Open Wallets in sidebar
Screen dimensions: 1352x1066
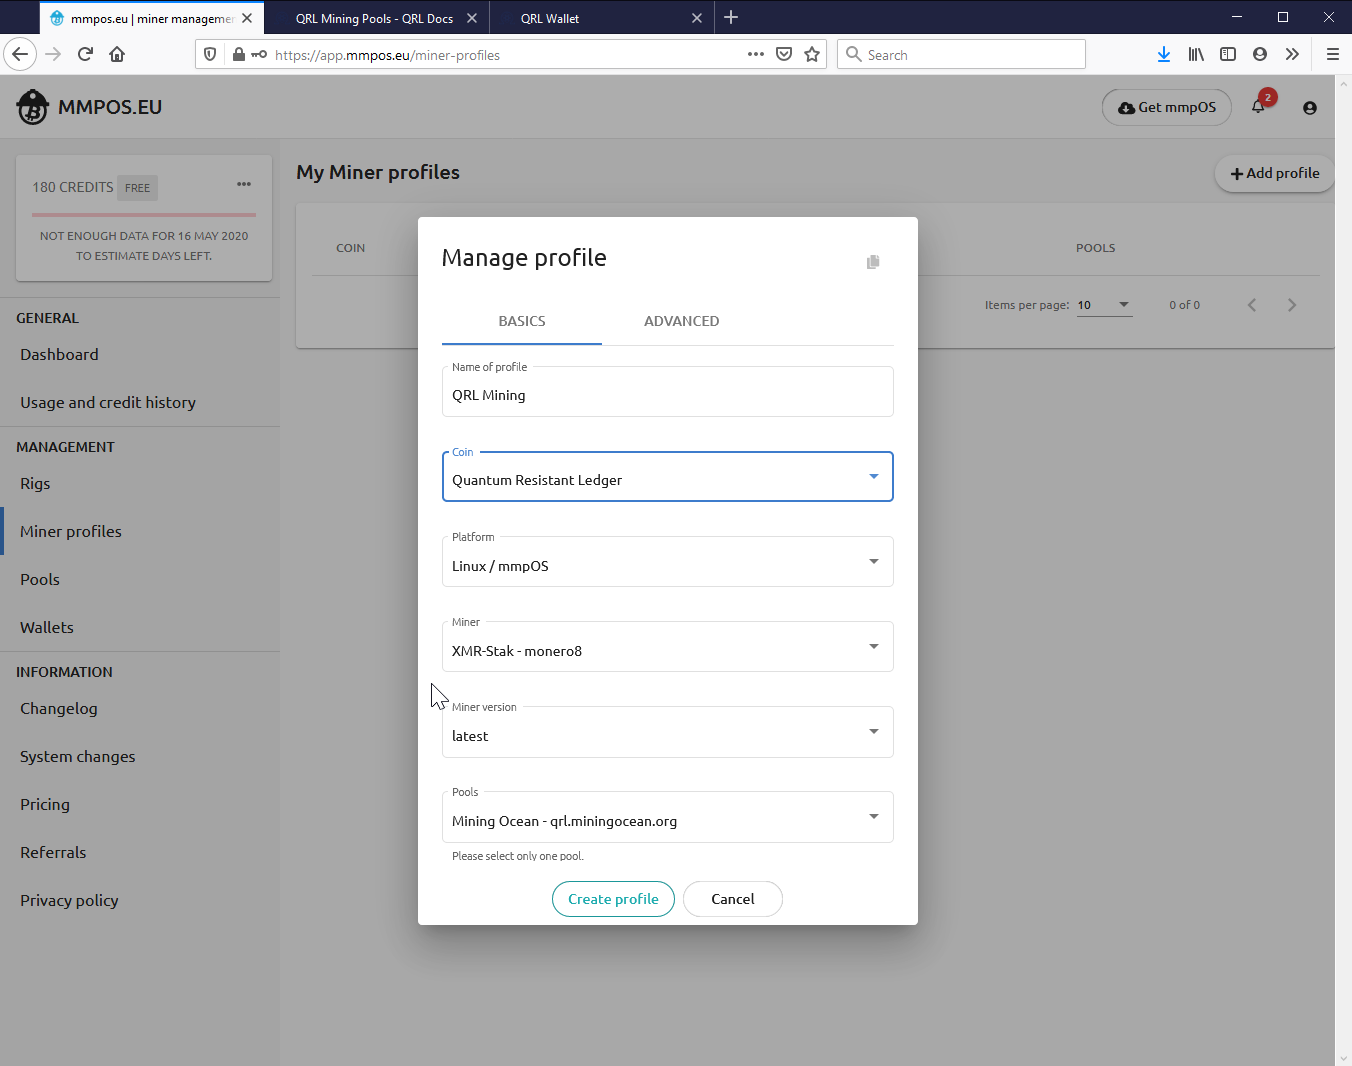click(x=47, y=628)
